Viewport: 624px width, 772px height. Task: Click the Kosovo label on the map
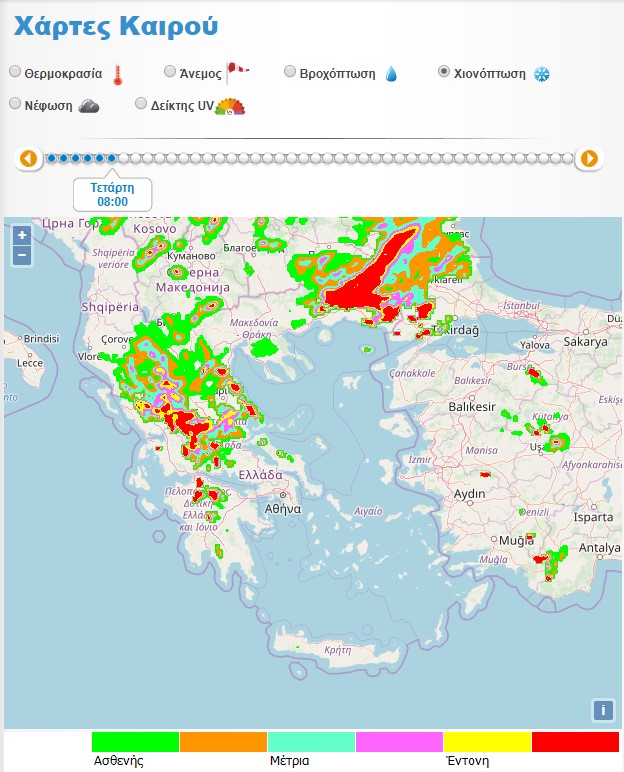pos(155,229)
